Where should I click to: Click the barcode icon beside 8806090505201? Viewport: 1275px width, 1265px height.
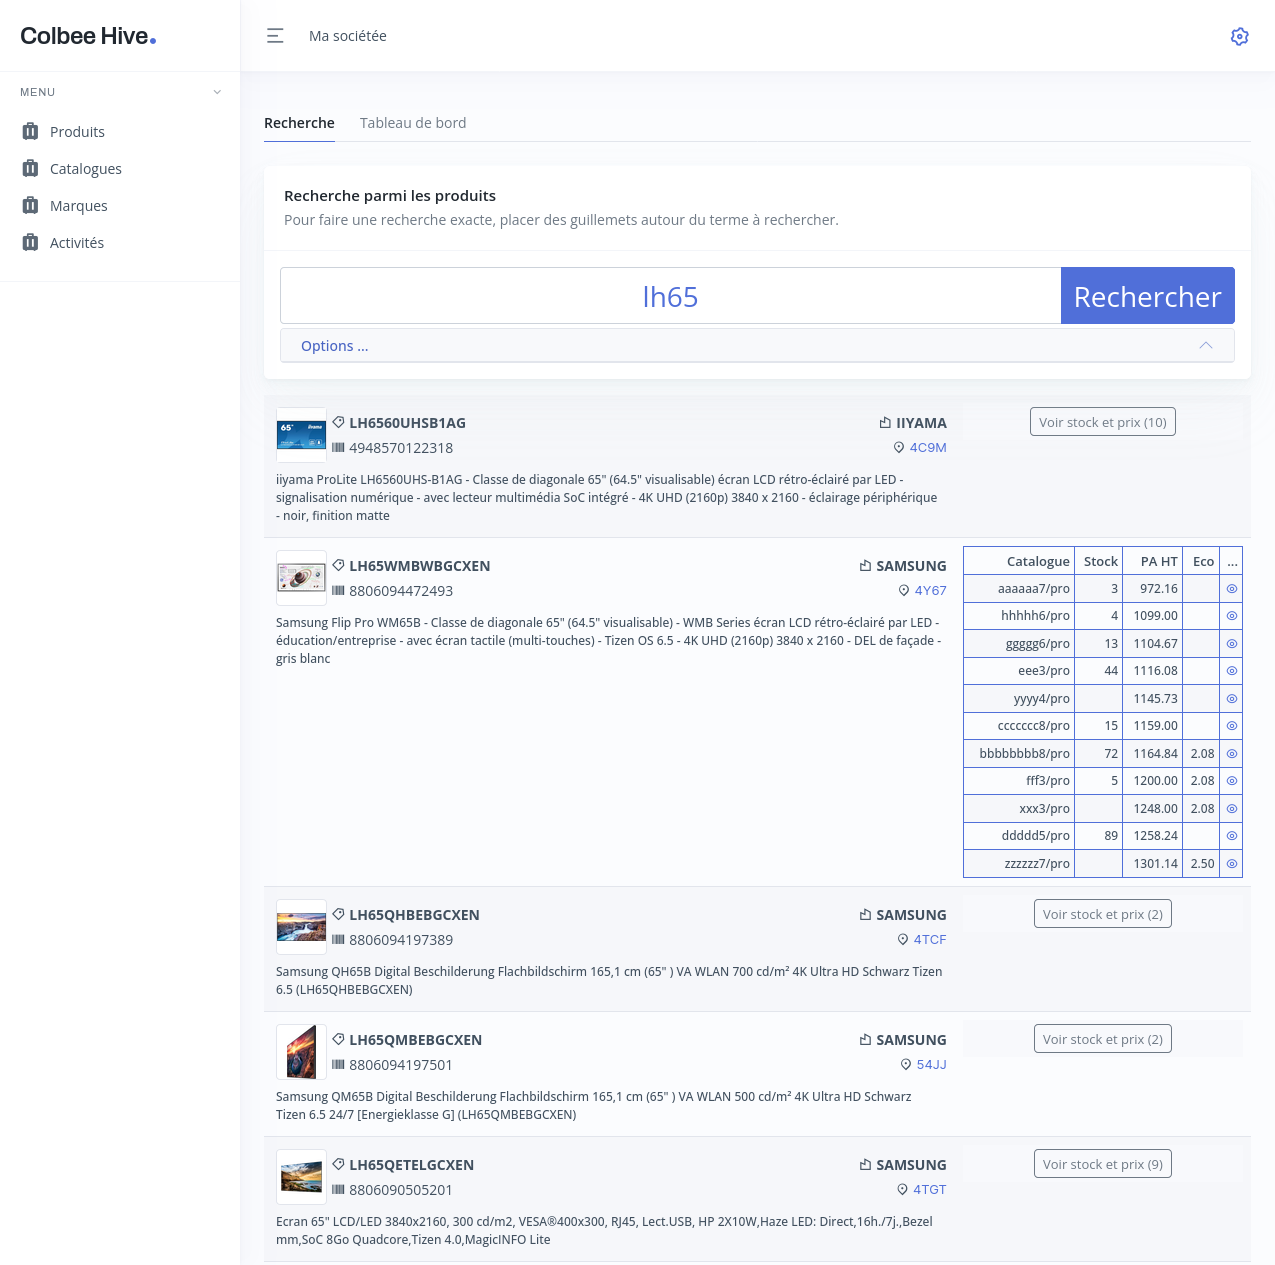[338, 1190]
